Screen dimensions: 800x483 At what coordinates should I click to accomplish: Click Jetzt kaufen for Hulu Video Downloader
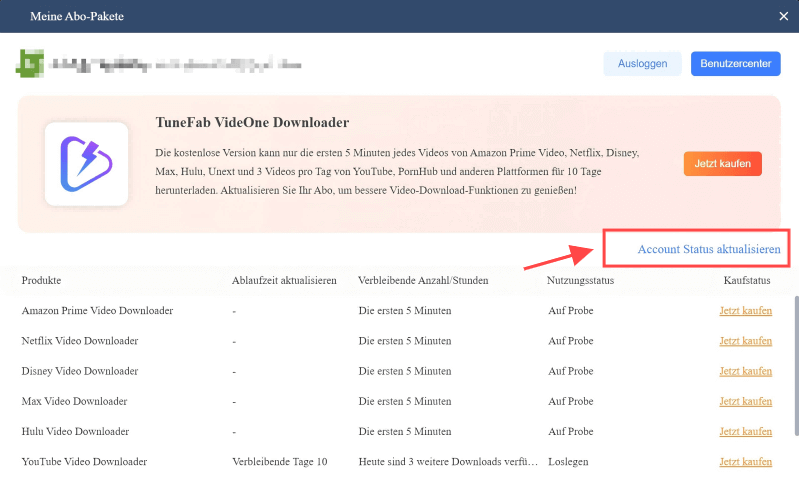[x=745, y=431]
